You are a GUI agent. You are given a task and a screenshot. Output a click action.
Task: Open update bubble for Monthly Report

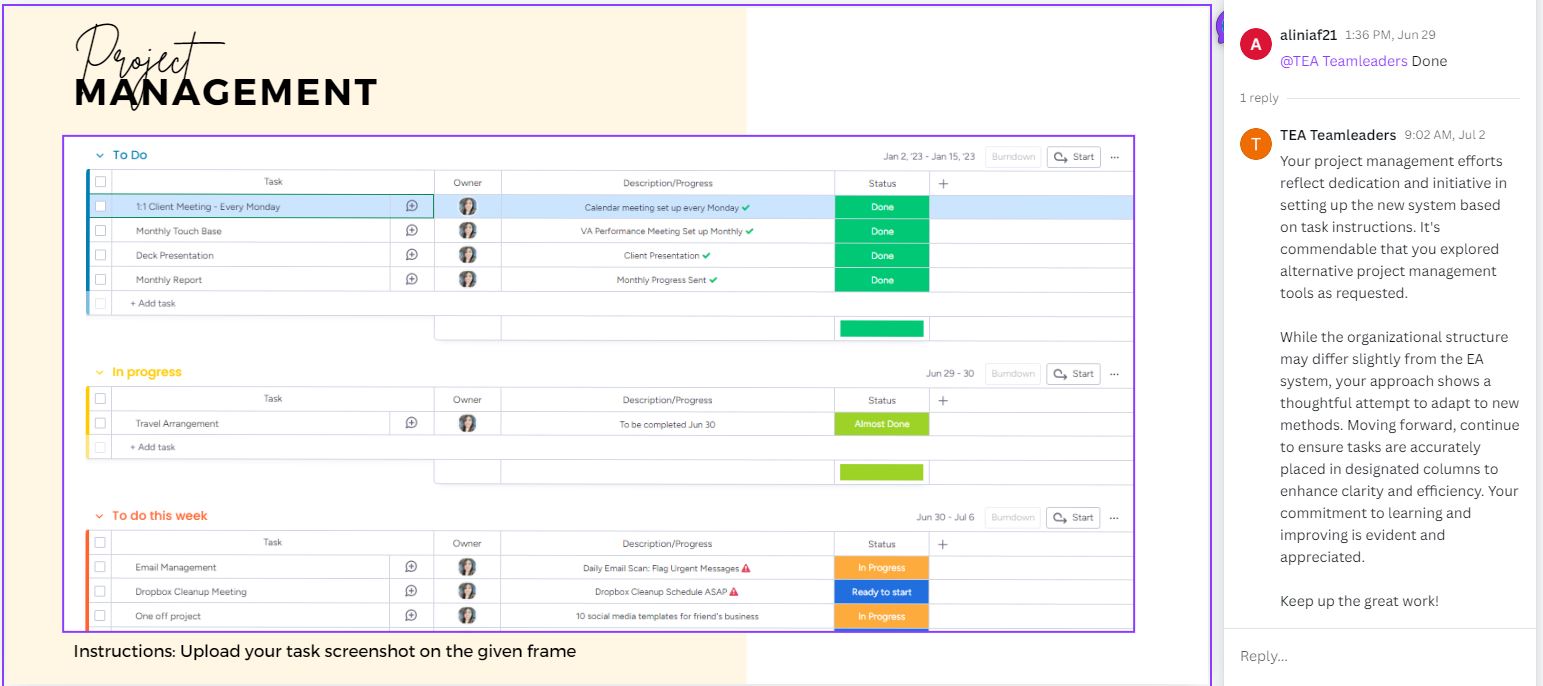pyautogui.click(x=411, y=279)
